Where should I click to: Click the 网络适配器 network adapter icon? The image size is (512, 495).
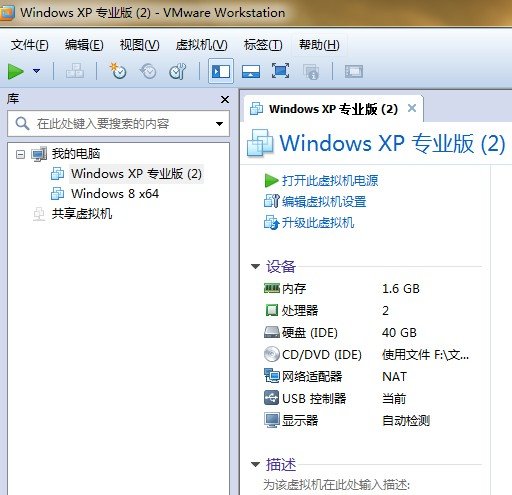(272, 376)
